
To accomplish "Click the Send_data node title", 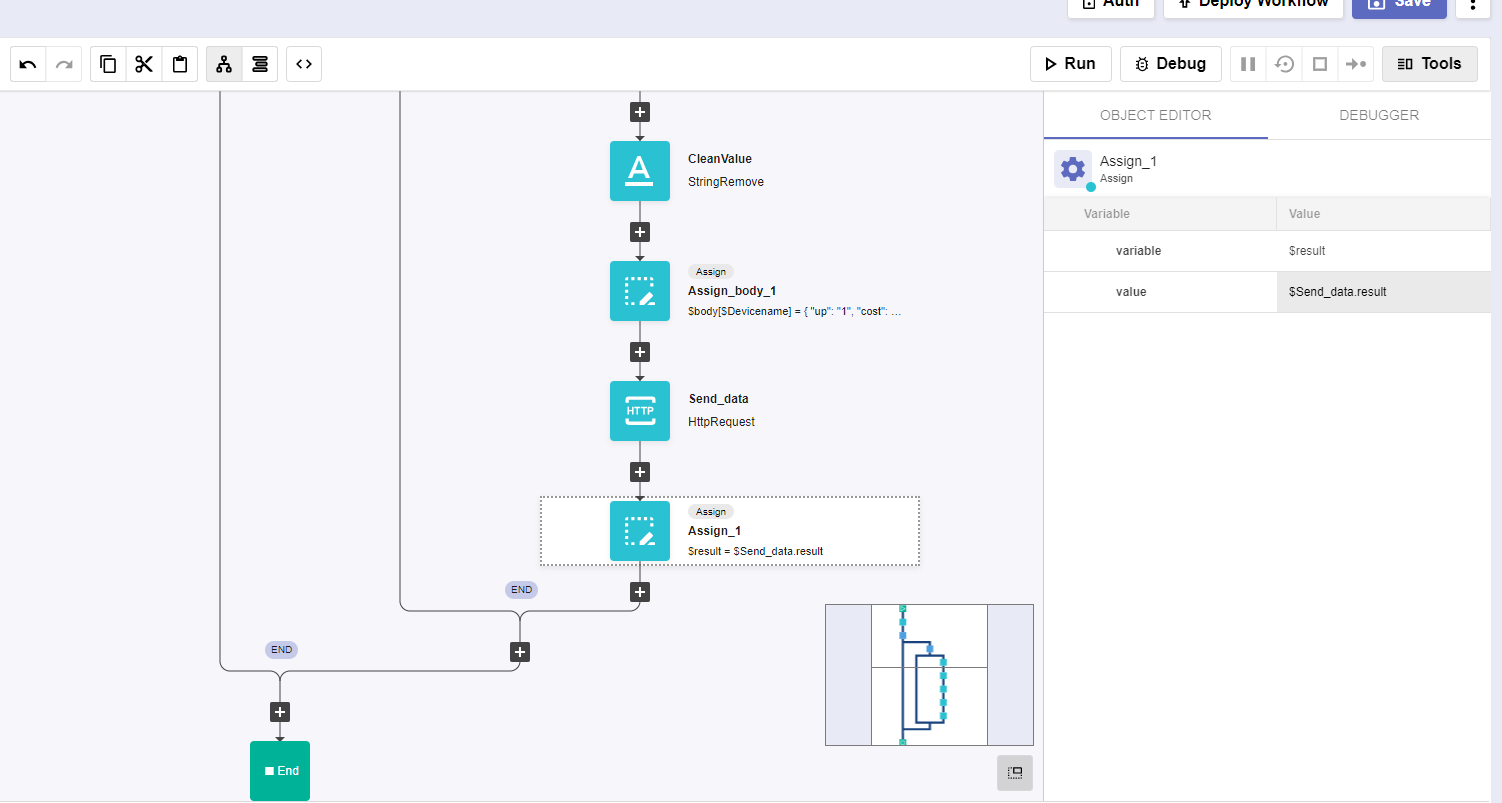I will (718, 399).
